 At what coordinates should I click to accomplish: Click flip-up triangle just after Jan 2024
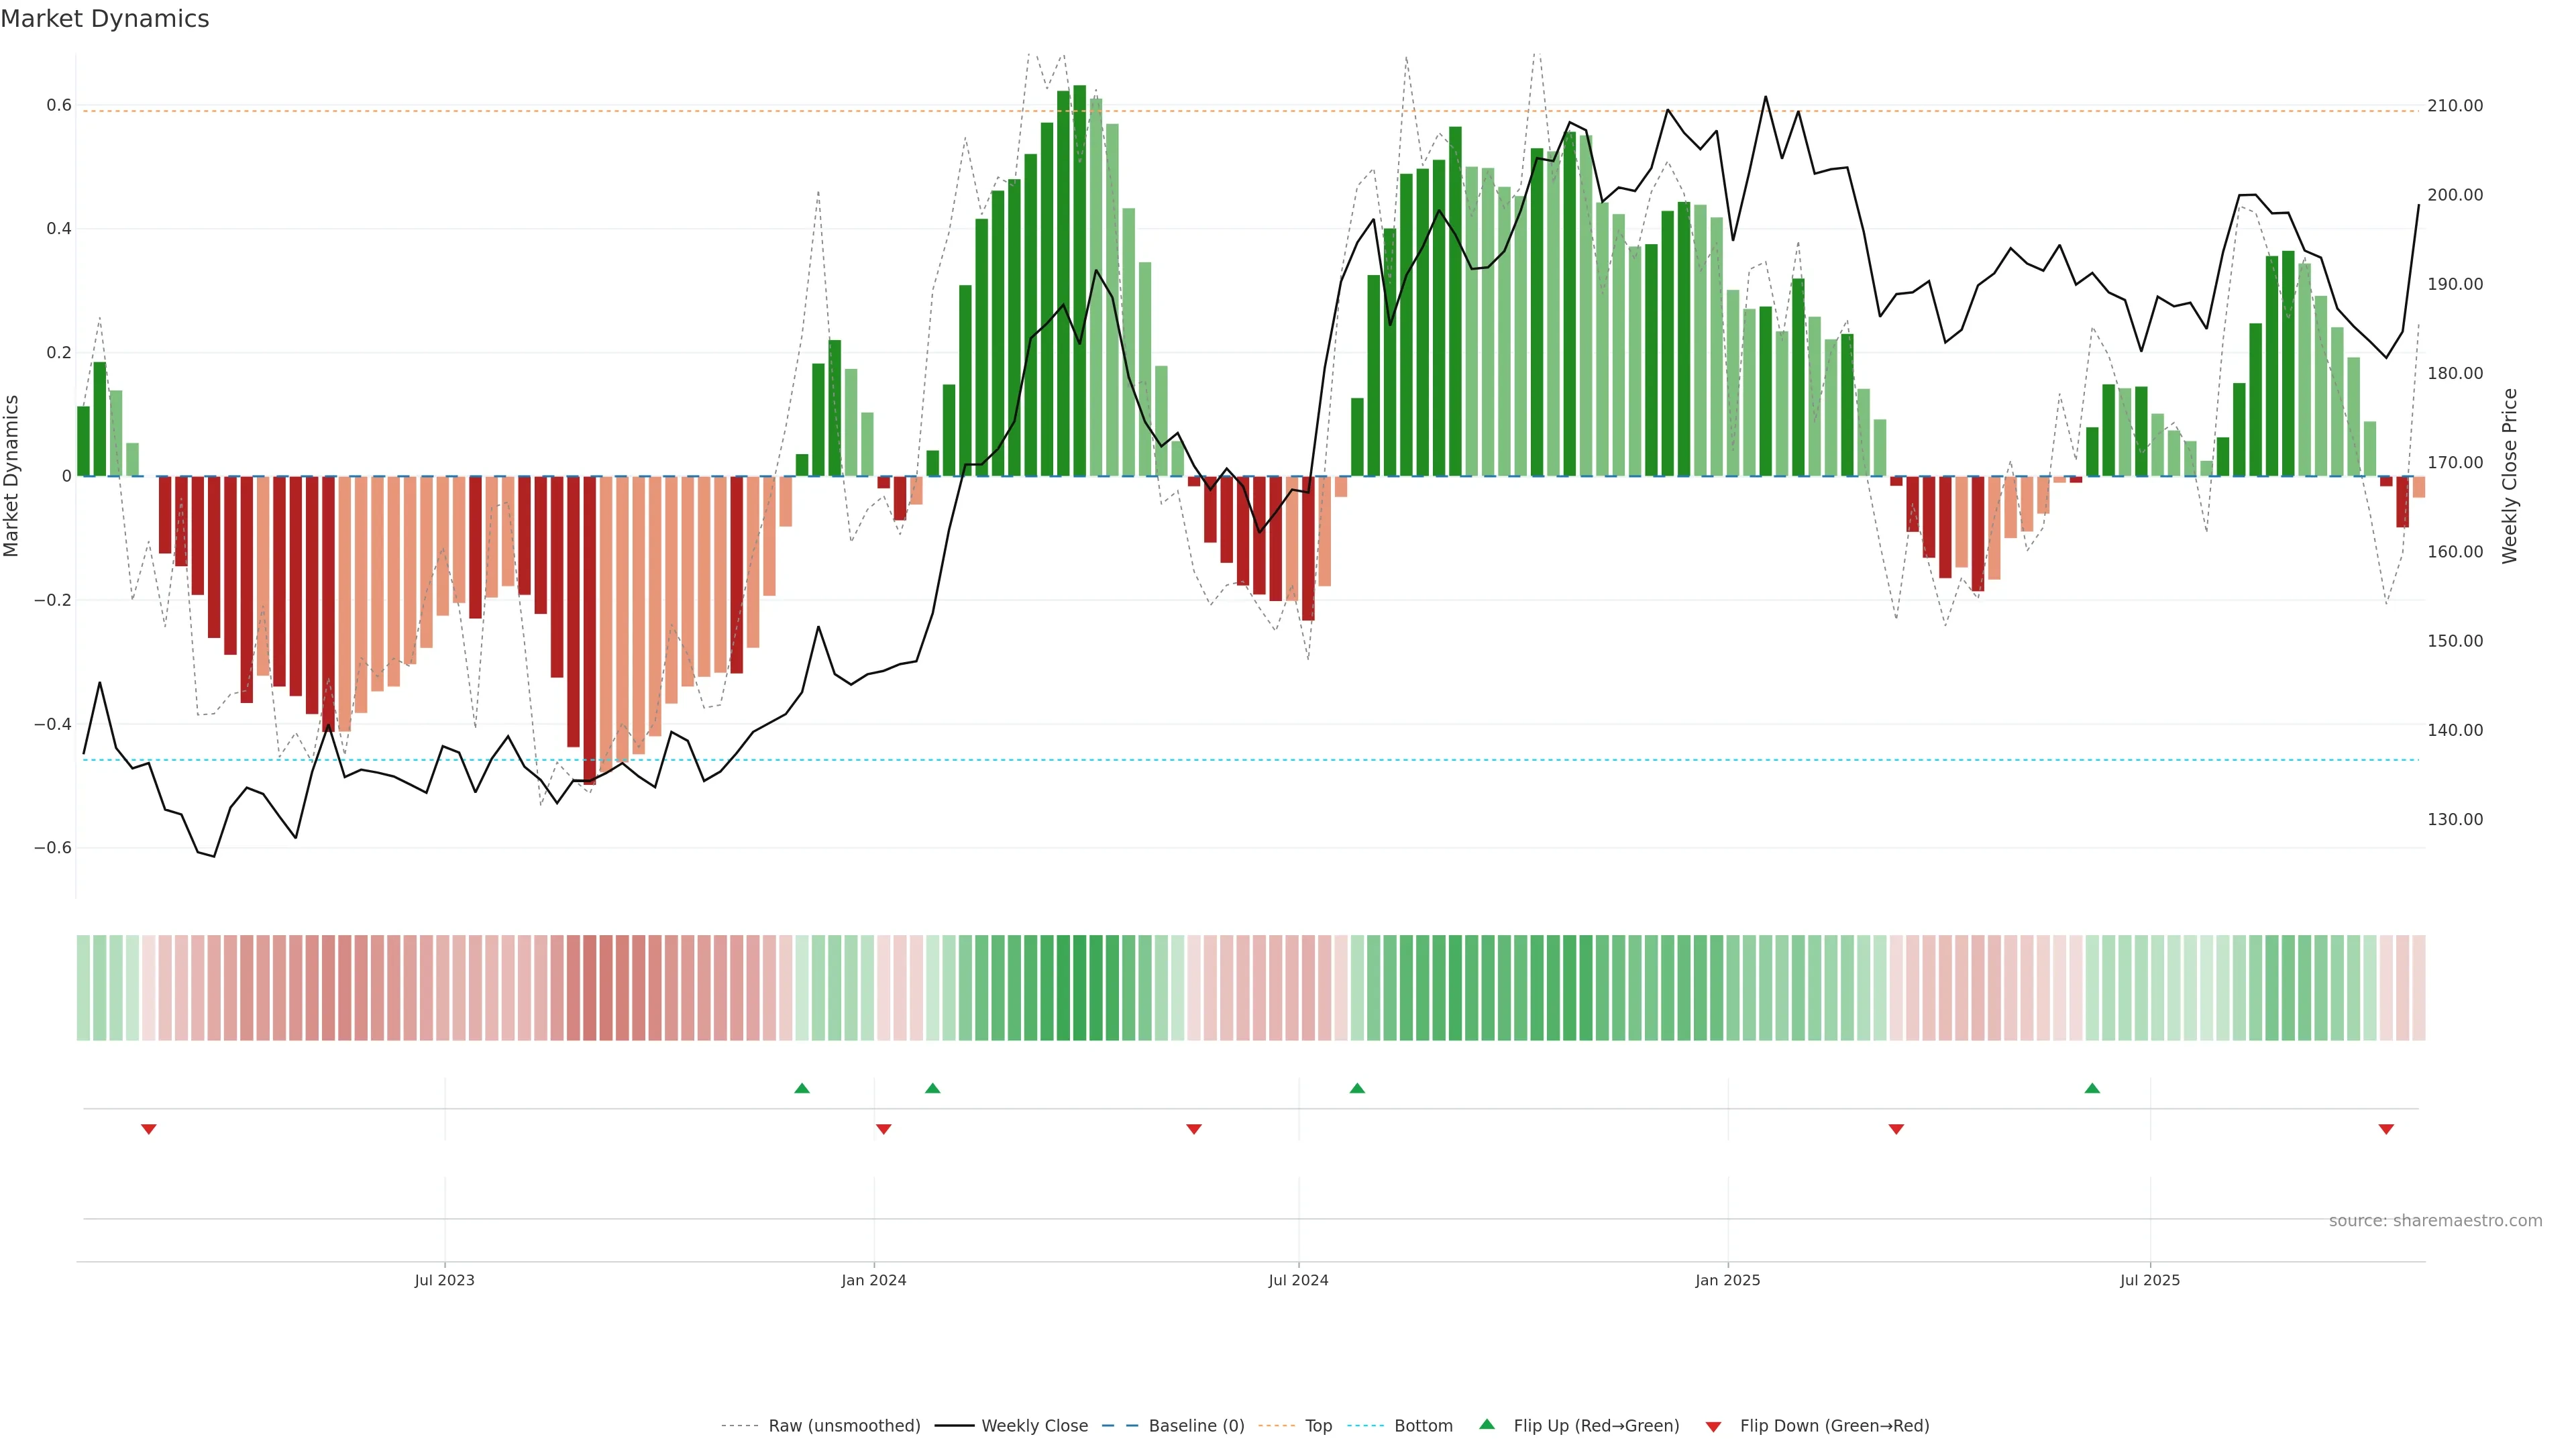point(933,1088)
